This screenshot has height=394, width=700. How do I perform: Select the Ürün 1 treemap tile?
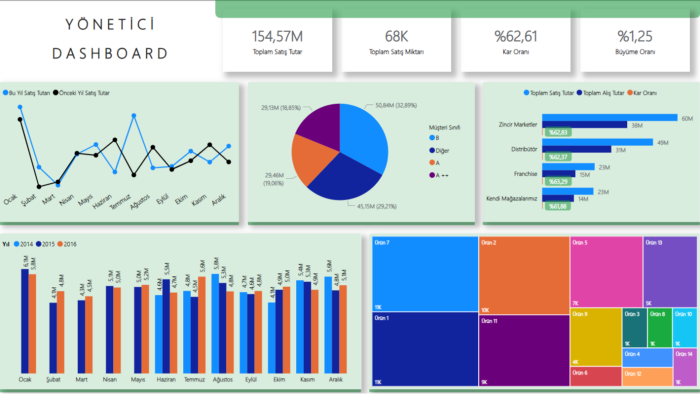[x=425, y=349]
